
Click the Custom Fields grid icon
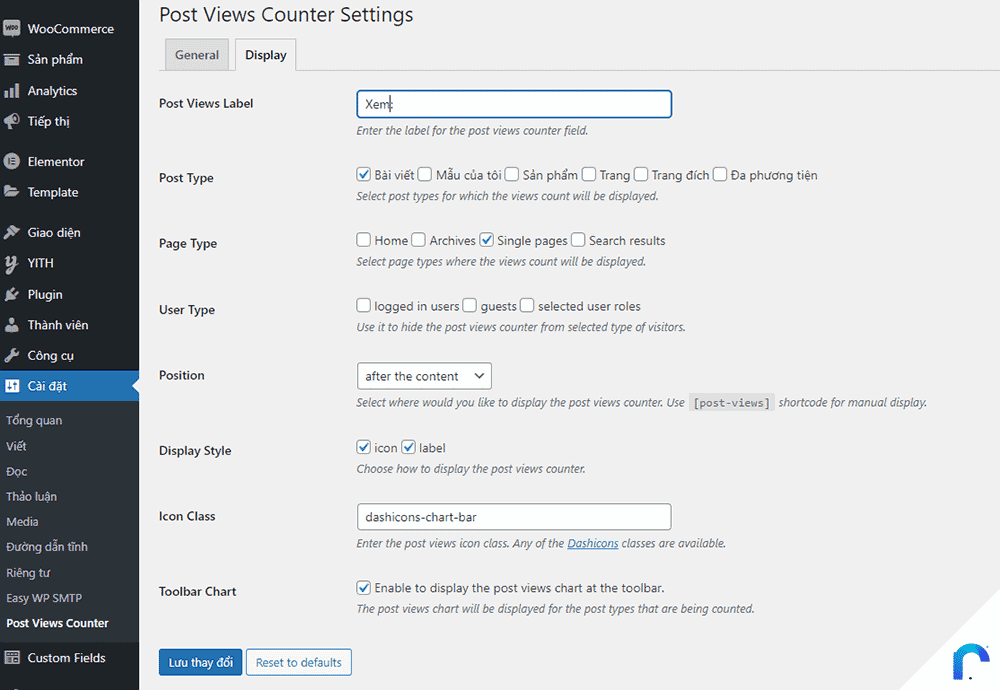tap(11, 657)
